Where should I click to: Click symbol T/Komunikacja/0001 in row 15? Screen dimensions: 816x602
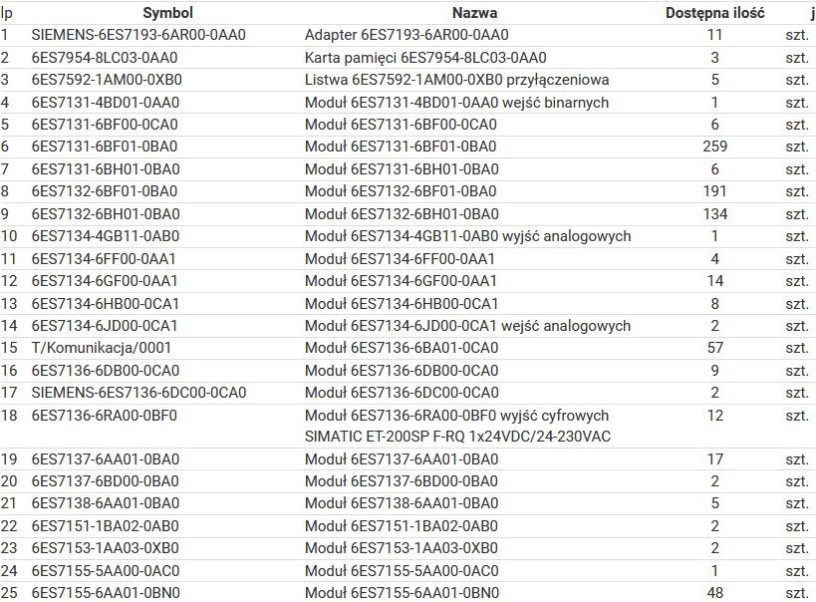[101, 348]
